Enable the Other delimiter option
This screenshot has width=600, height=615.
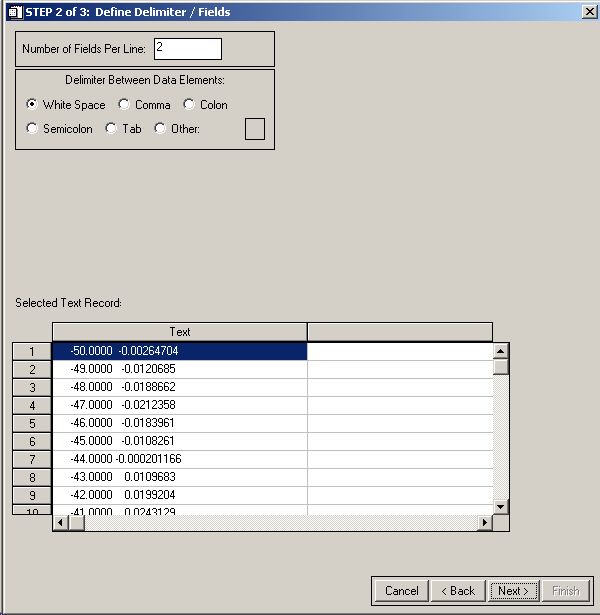tap(160, 129)
